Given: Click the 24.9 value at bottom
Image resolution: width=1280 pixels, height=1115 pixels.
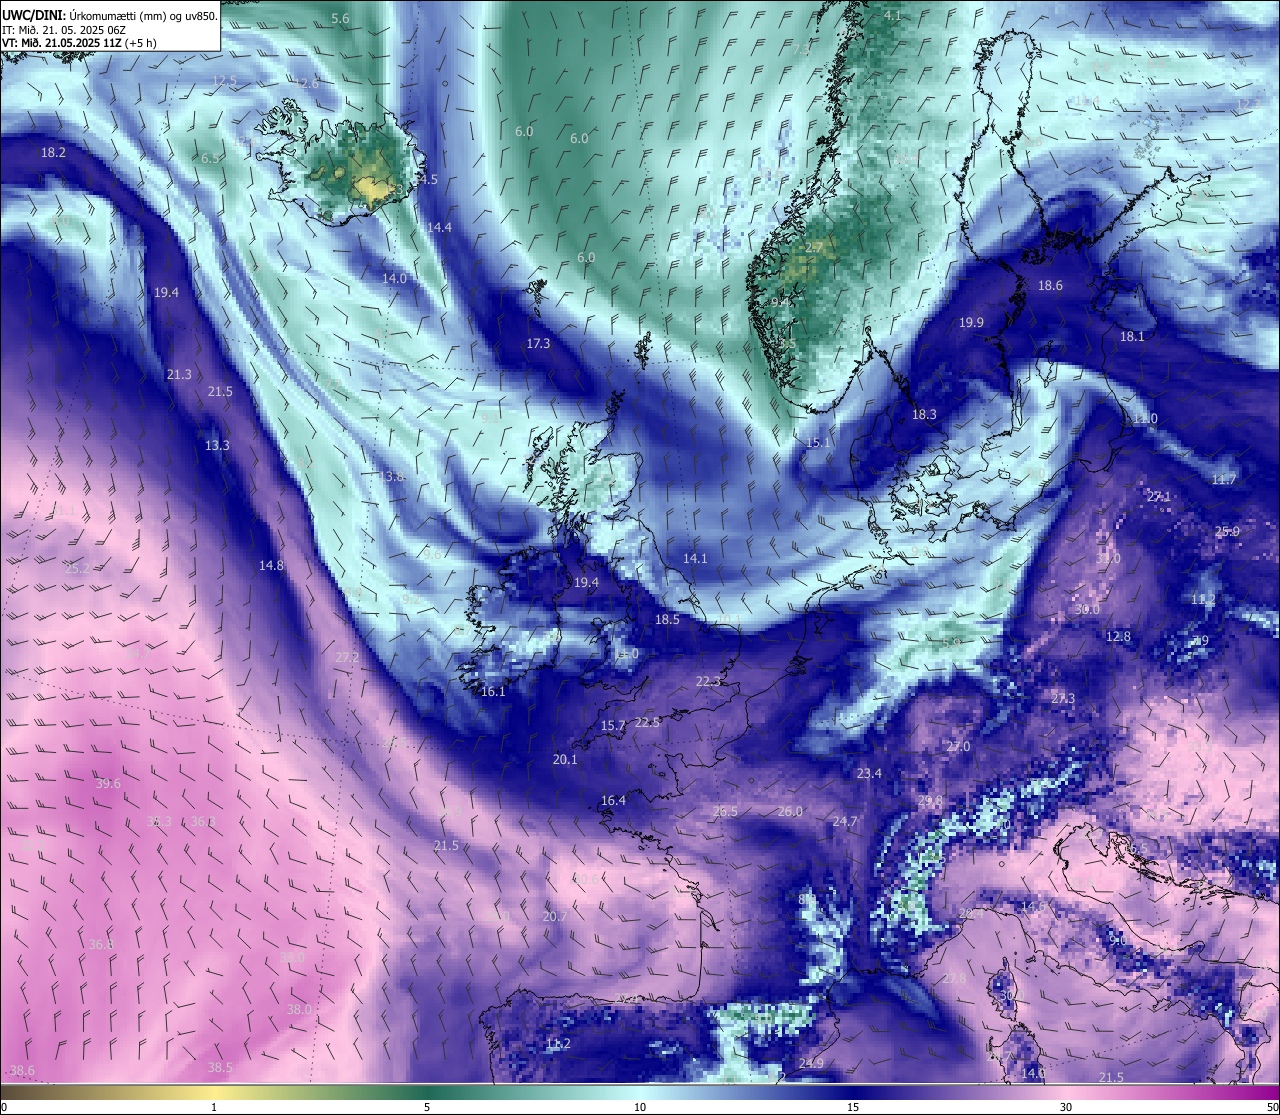Looking at the screenshot, I should [811, 1063].
